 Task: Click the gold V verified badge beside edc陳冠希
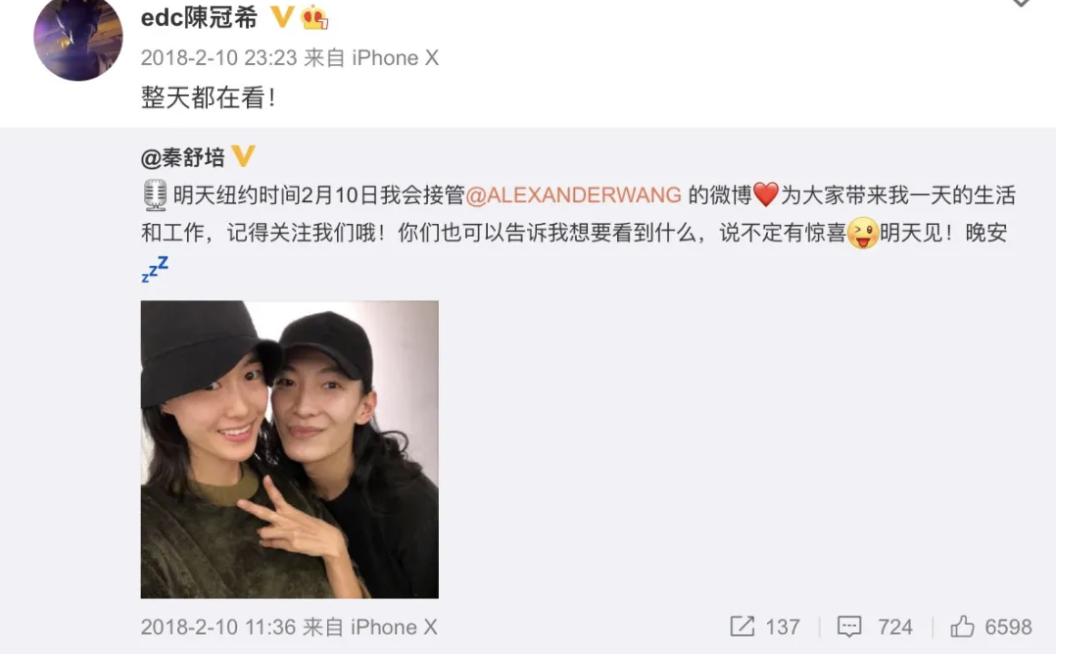pyautogui.click(x=282, y=16)
